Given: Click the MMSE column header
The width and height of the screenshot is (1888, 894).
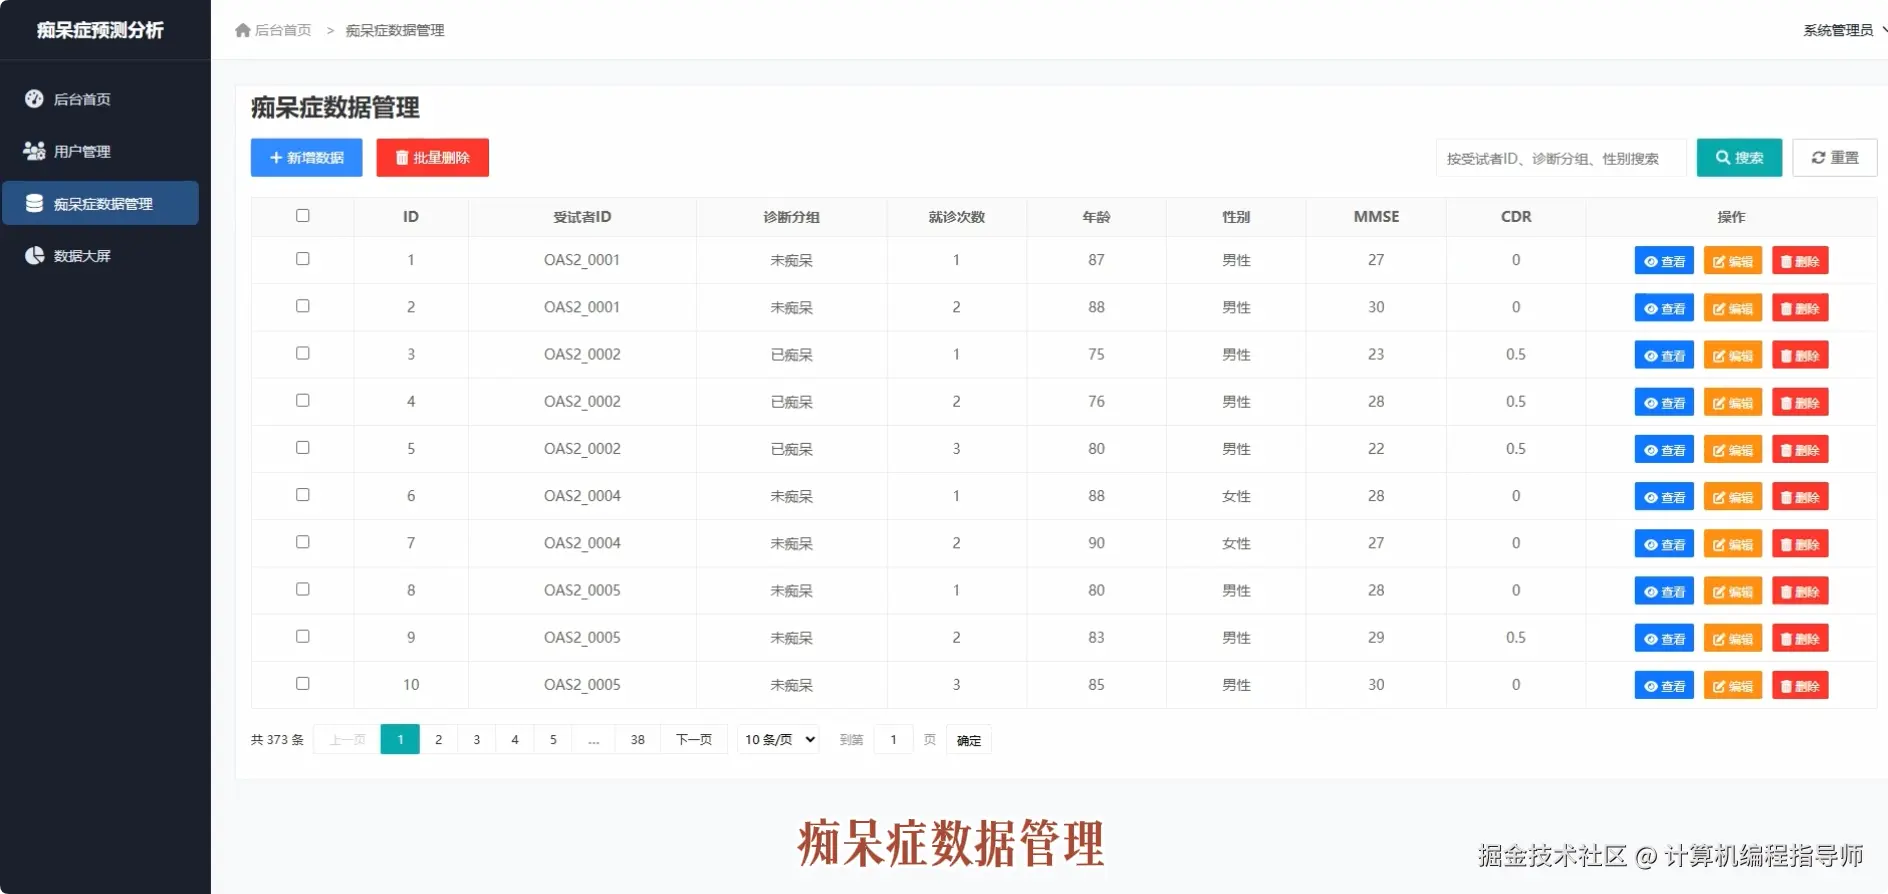Looking at the screenshot, I should (x=1376, y=216).
